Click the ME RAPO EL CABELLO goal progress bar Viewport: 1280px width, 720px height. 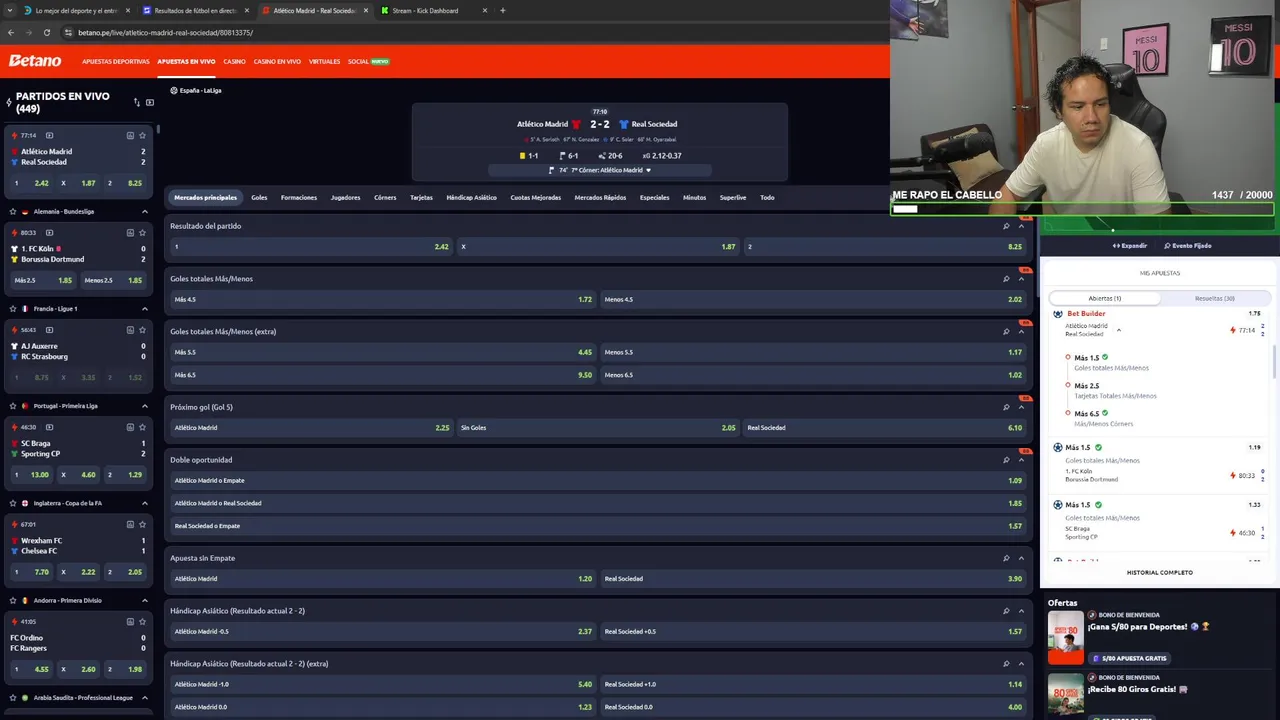click(x=1082, y=209)
